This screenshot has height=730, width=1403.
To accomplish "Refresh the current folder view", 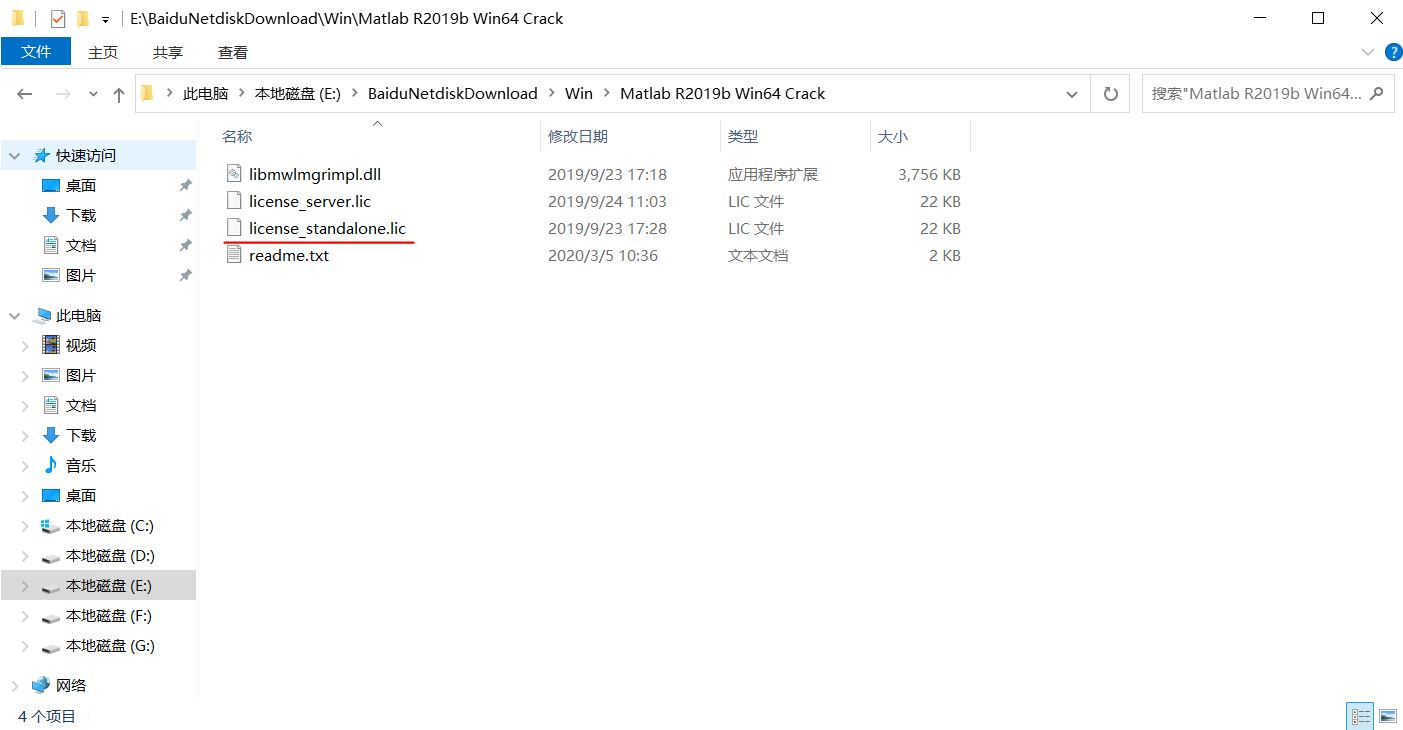I will tap(1110, 94).
